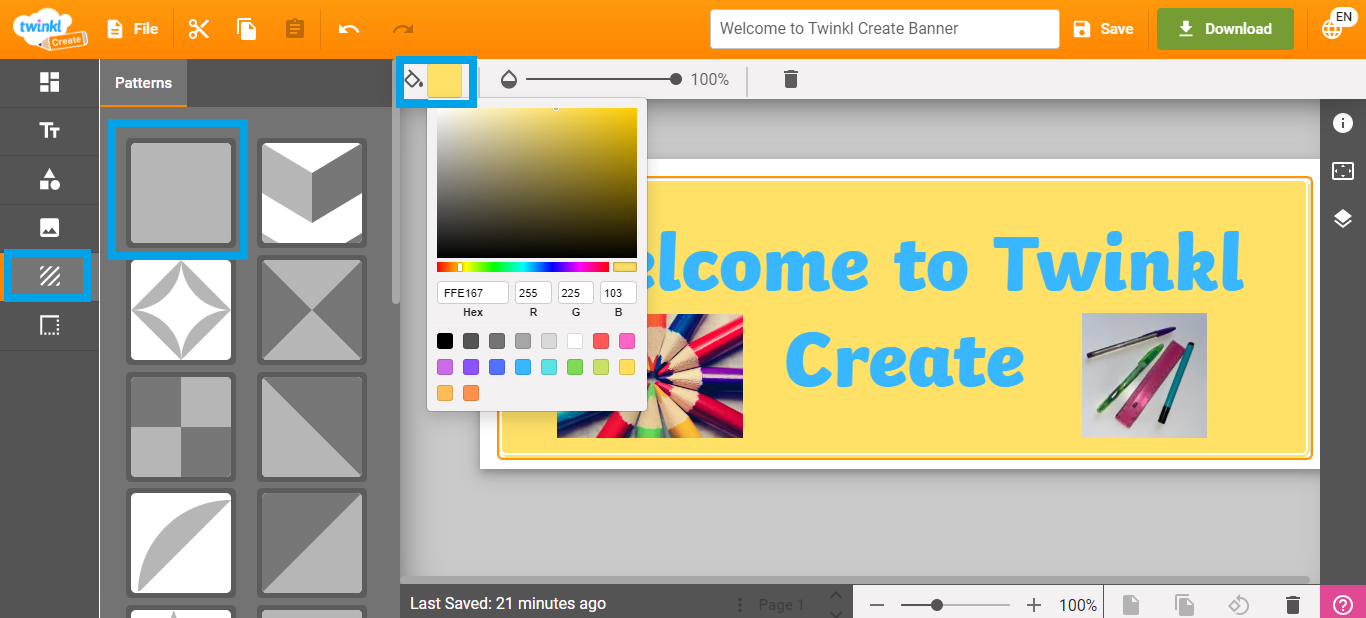Screen dimensions: 1366x618
Task: Open the three-dot menu next to Page 1
Action: click(x=738, y=604)
